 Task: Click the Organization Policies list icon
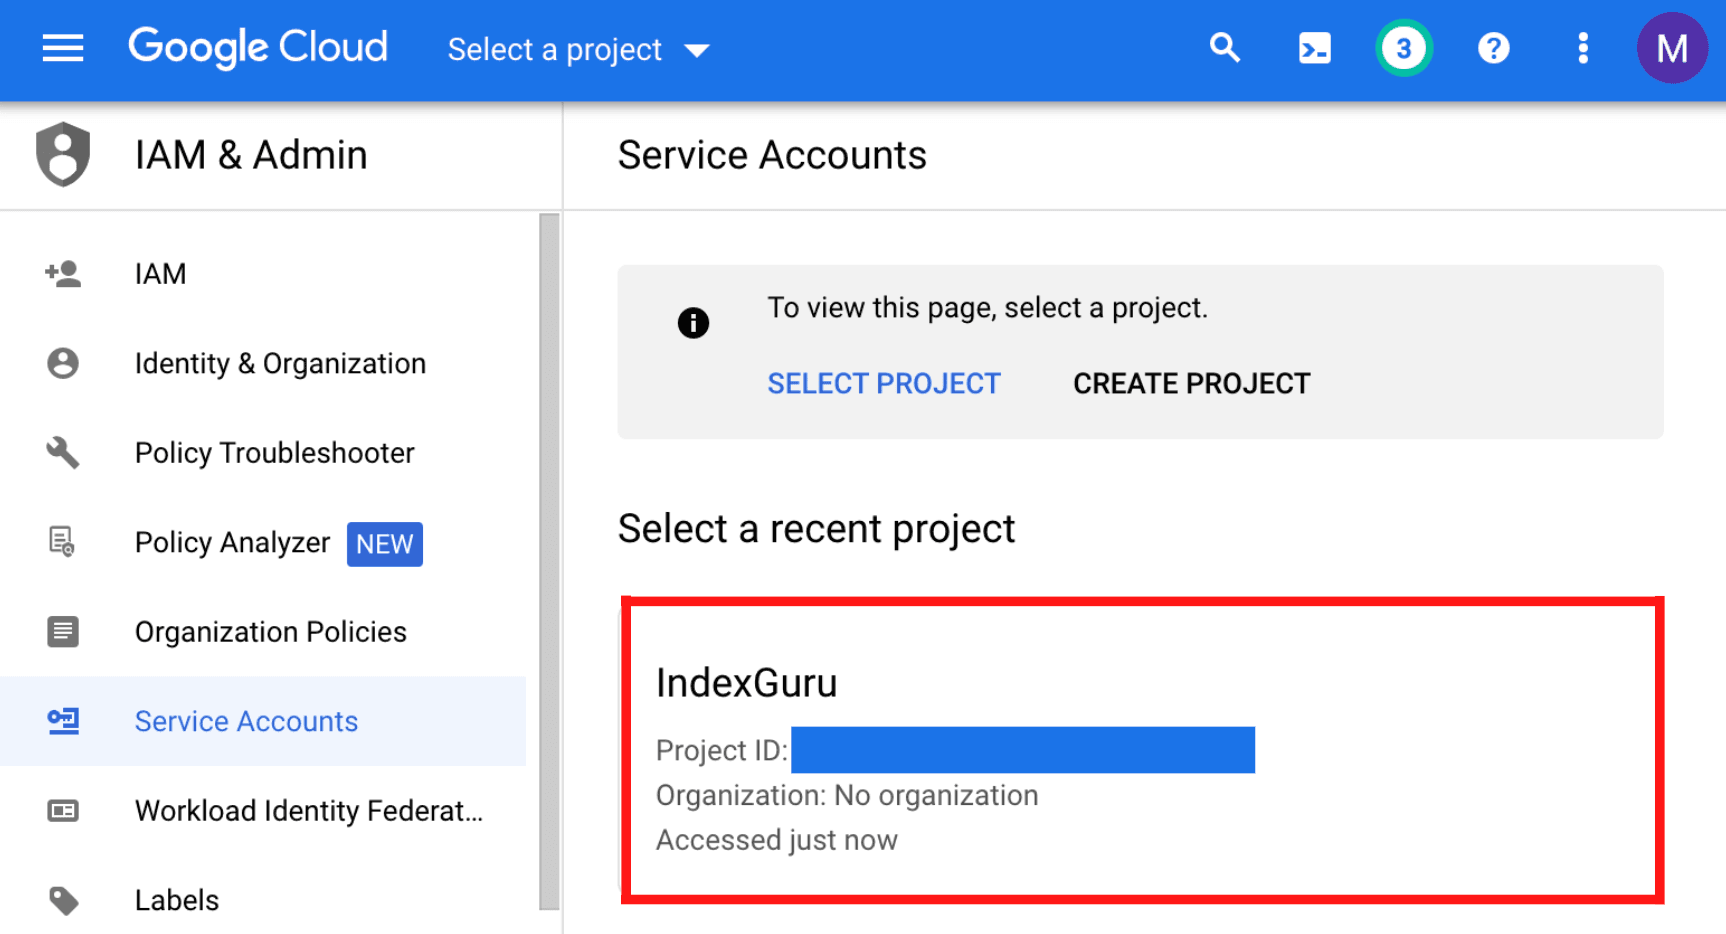tap(63, 631)
